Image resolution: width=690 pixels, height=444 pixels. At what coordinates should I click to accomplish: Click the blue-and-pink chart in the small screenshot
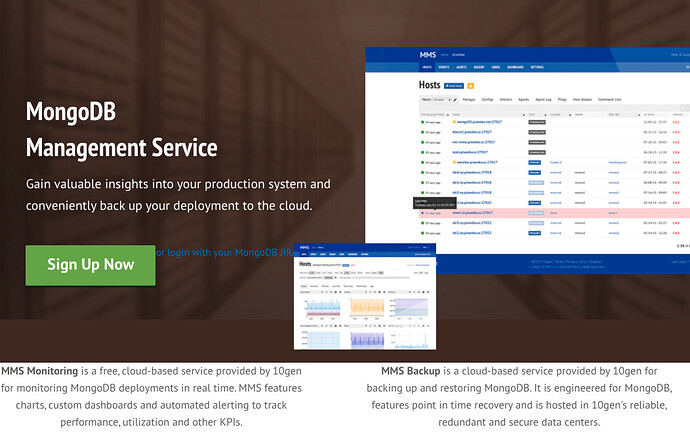click(323, 307)
